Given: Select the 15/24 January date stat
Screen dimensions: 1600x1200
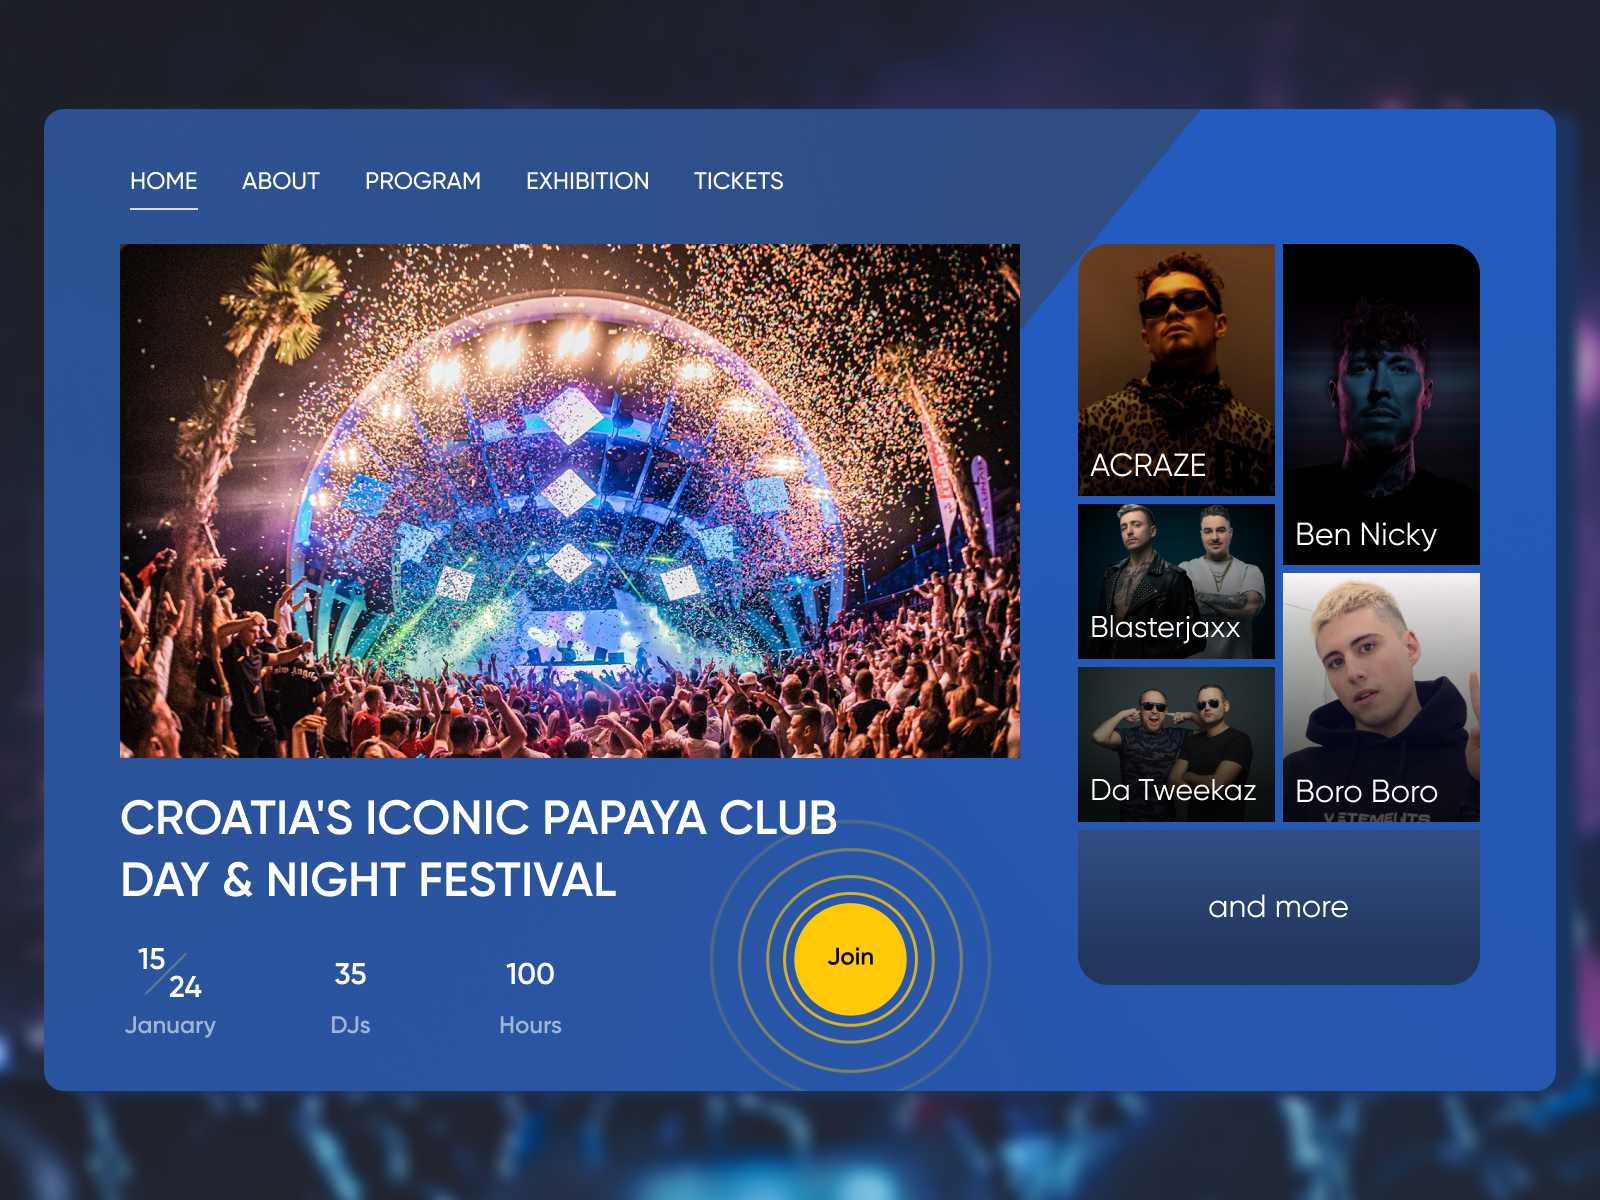Looking at the screenshot, I should pos(170,992).
